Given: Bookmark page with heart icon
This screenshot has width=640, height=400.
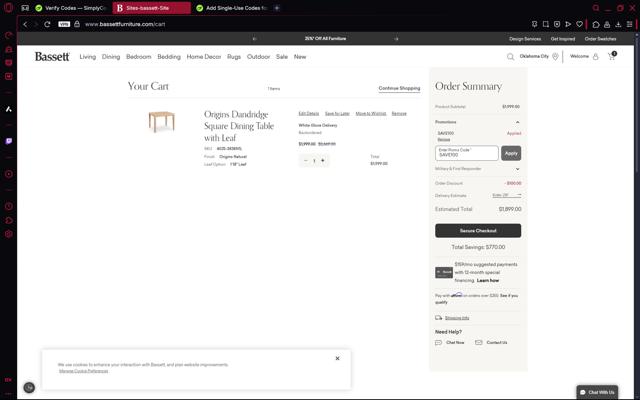Looking at the screenshot, I should [x=579, y=24].
